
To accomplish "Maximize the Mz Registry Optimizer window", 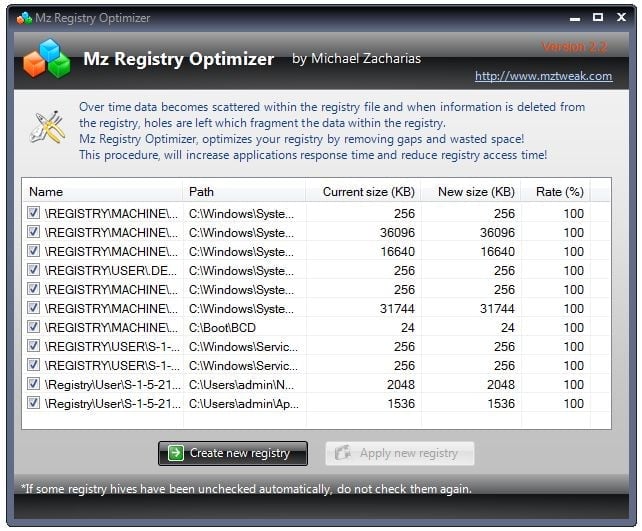I will point(598,17).
